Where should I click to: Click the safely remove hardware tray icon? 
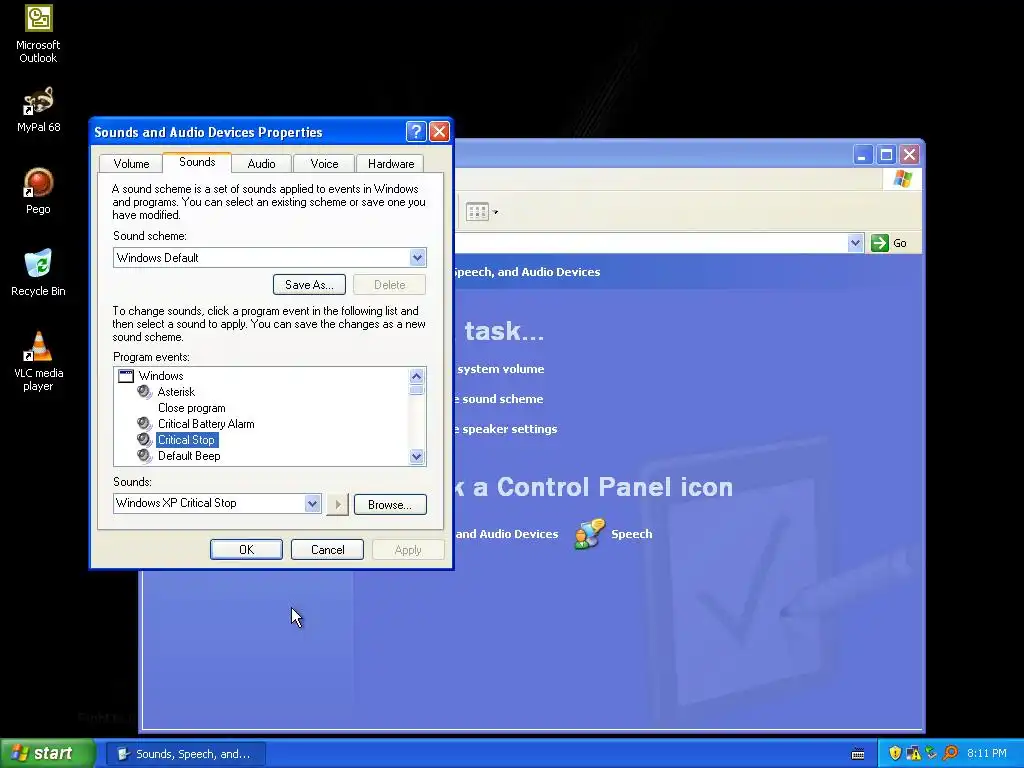click(931, 753)
